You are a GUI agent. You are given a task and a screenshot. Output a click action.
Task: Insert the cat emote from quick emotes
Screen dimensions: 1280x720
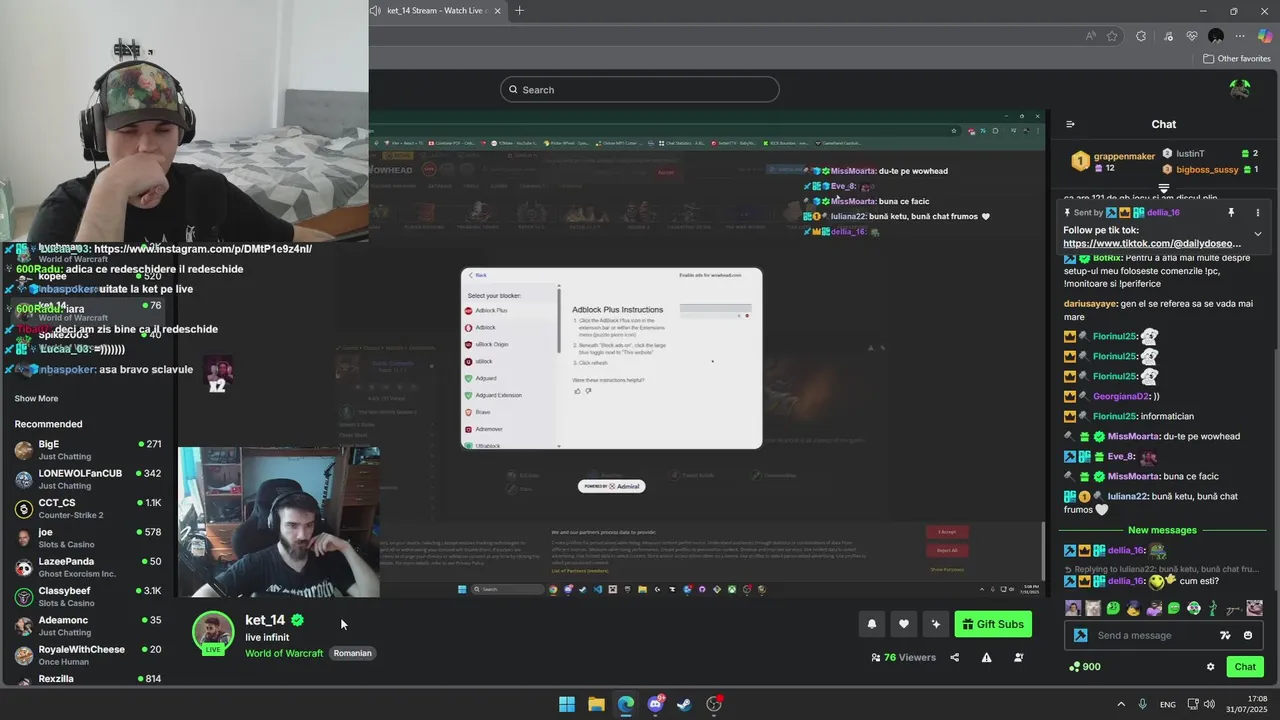1093,608
